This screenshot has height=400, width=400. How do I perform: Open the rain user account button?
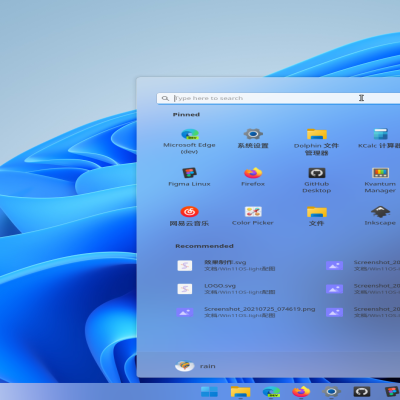[196, 366]
